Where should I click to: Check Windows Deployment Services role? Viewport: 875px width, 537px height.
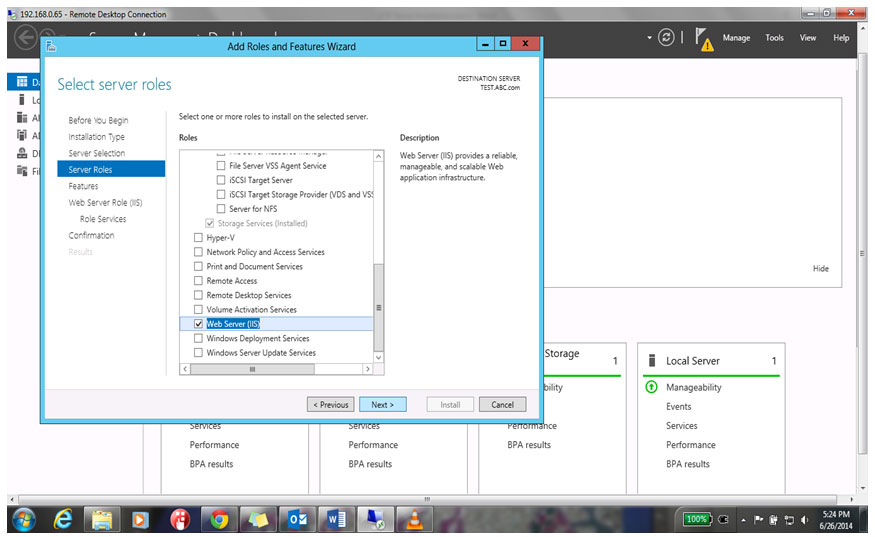(198, 338)
